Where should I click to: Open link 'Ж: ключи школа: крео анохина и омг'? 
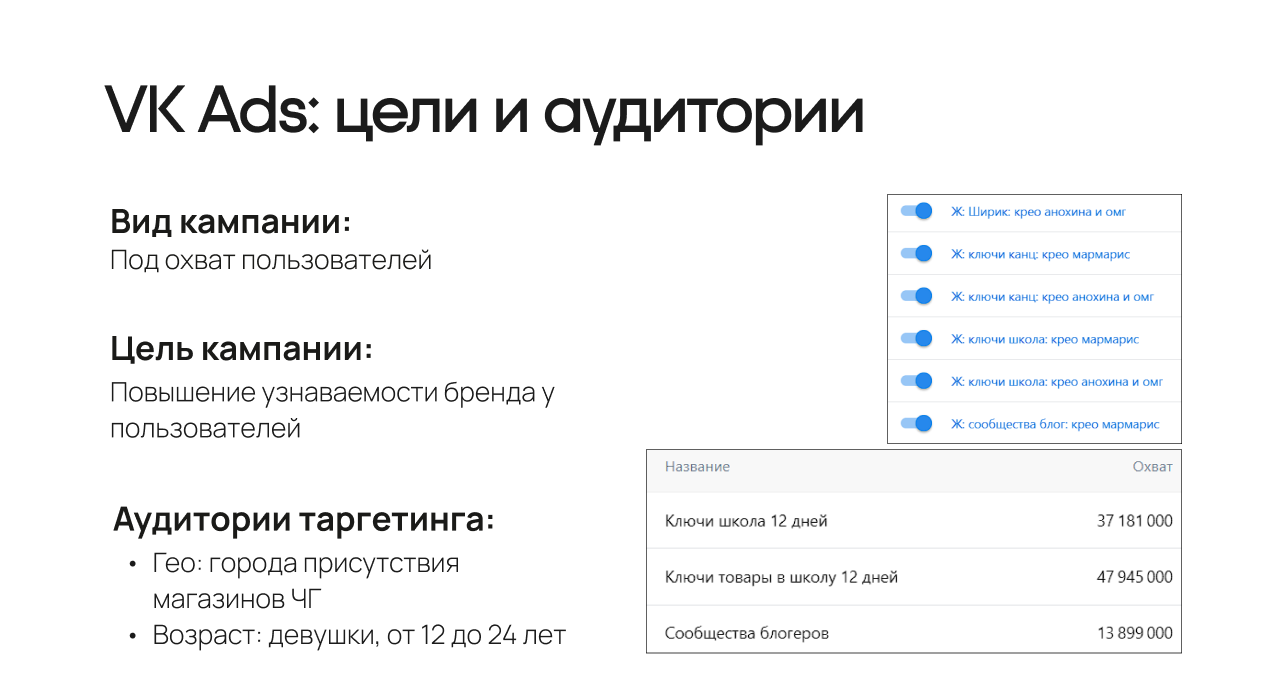click(1056, 381)
